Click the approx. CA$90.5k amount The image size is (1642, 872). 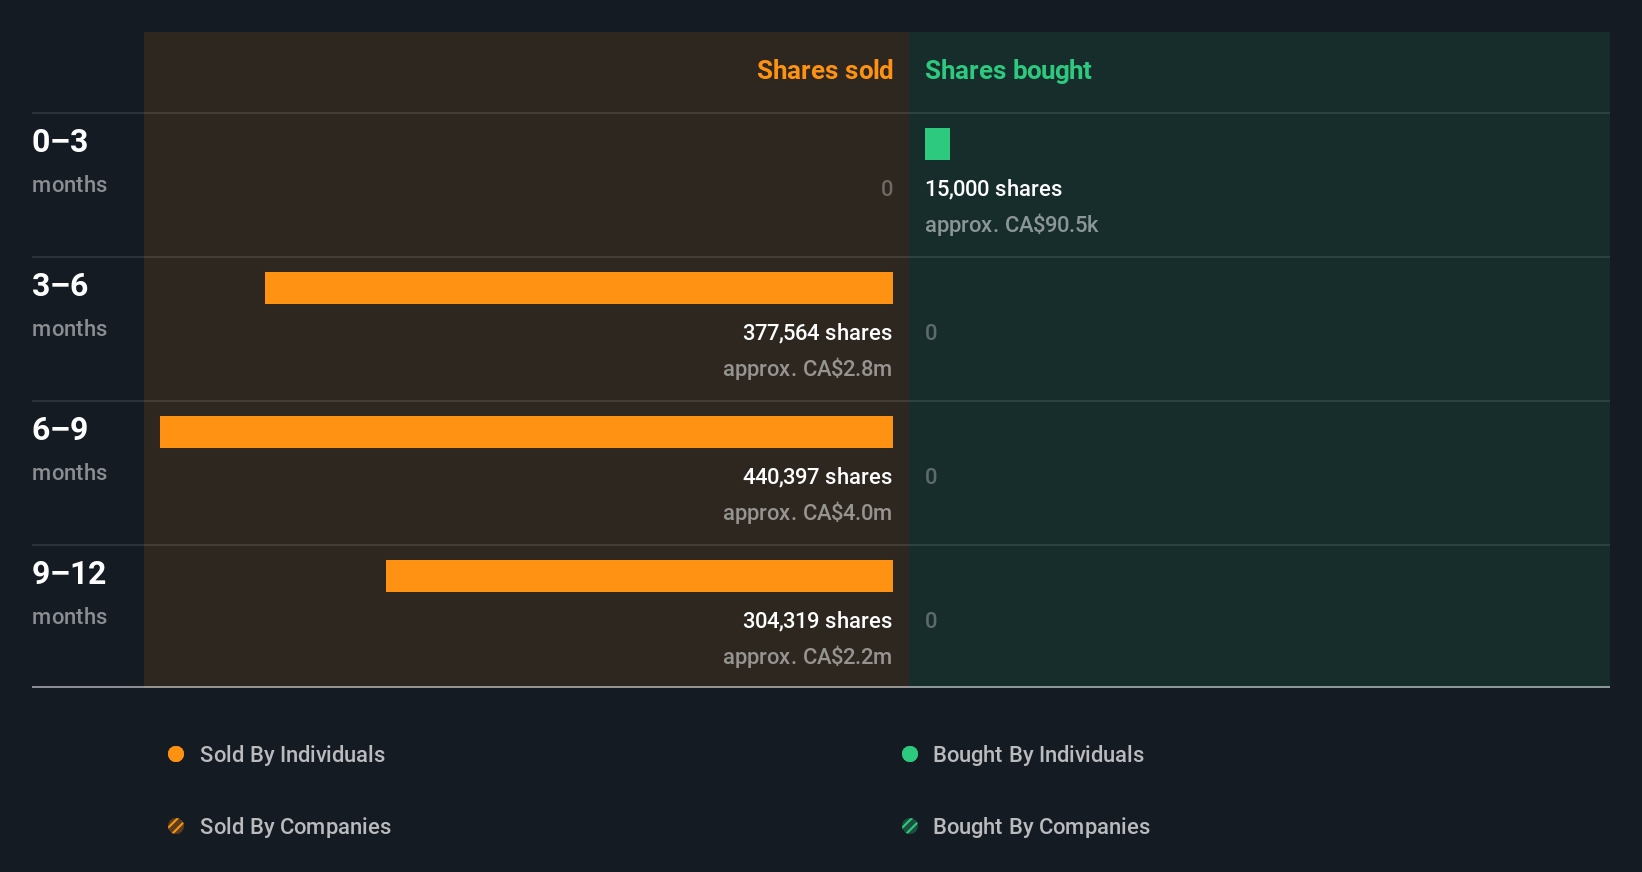click(x=1011, y=225)
